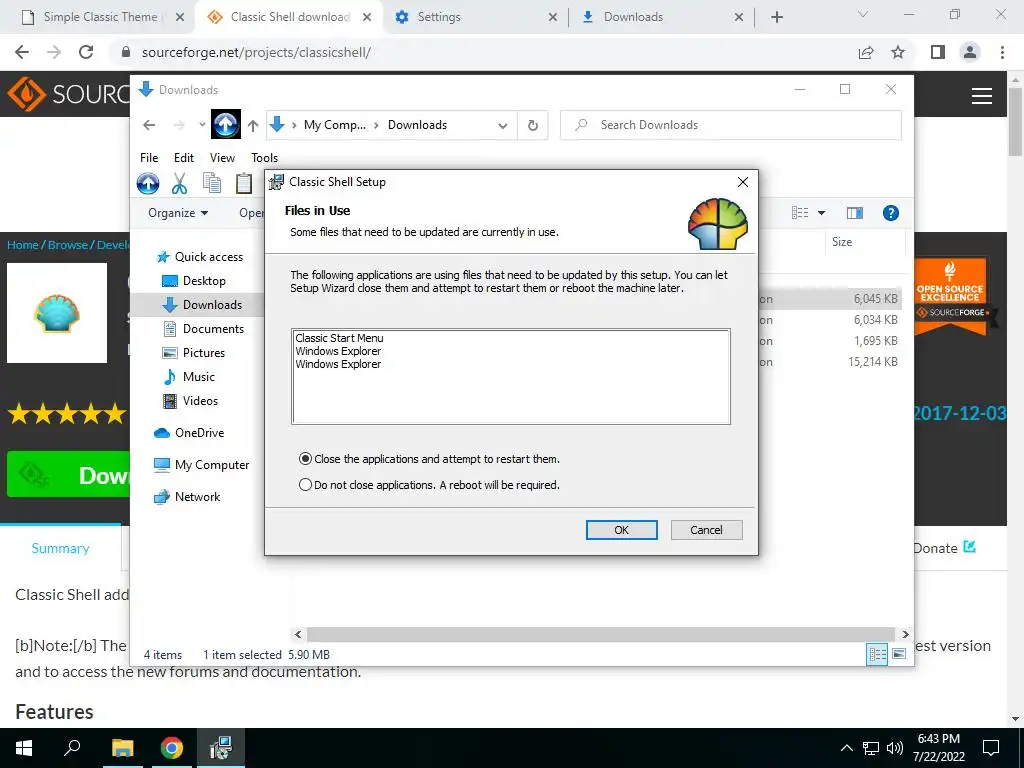The image size is (1024, 768).
Task: Select Documents in navigation pane
Action: coord(203,329)
